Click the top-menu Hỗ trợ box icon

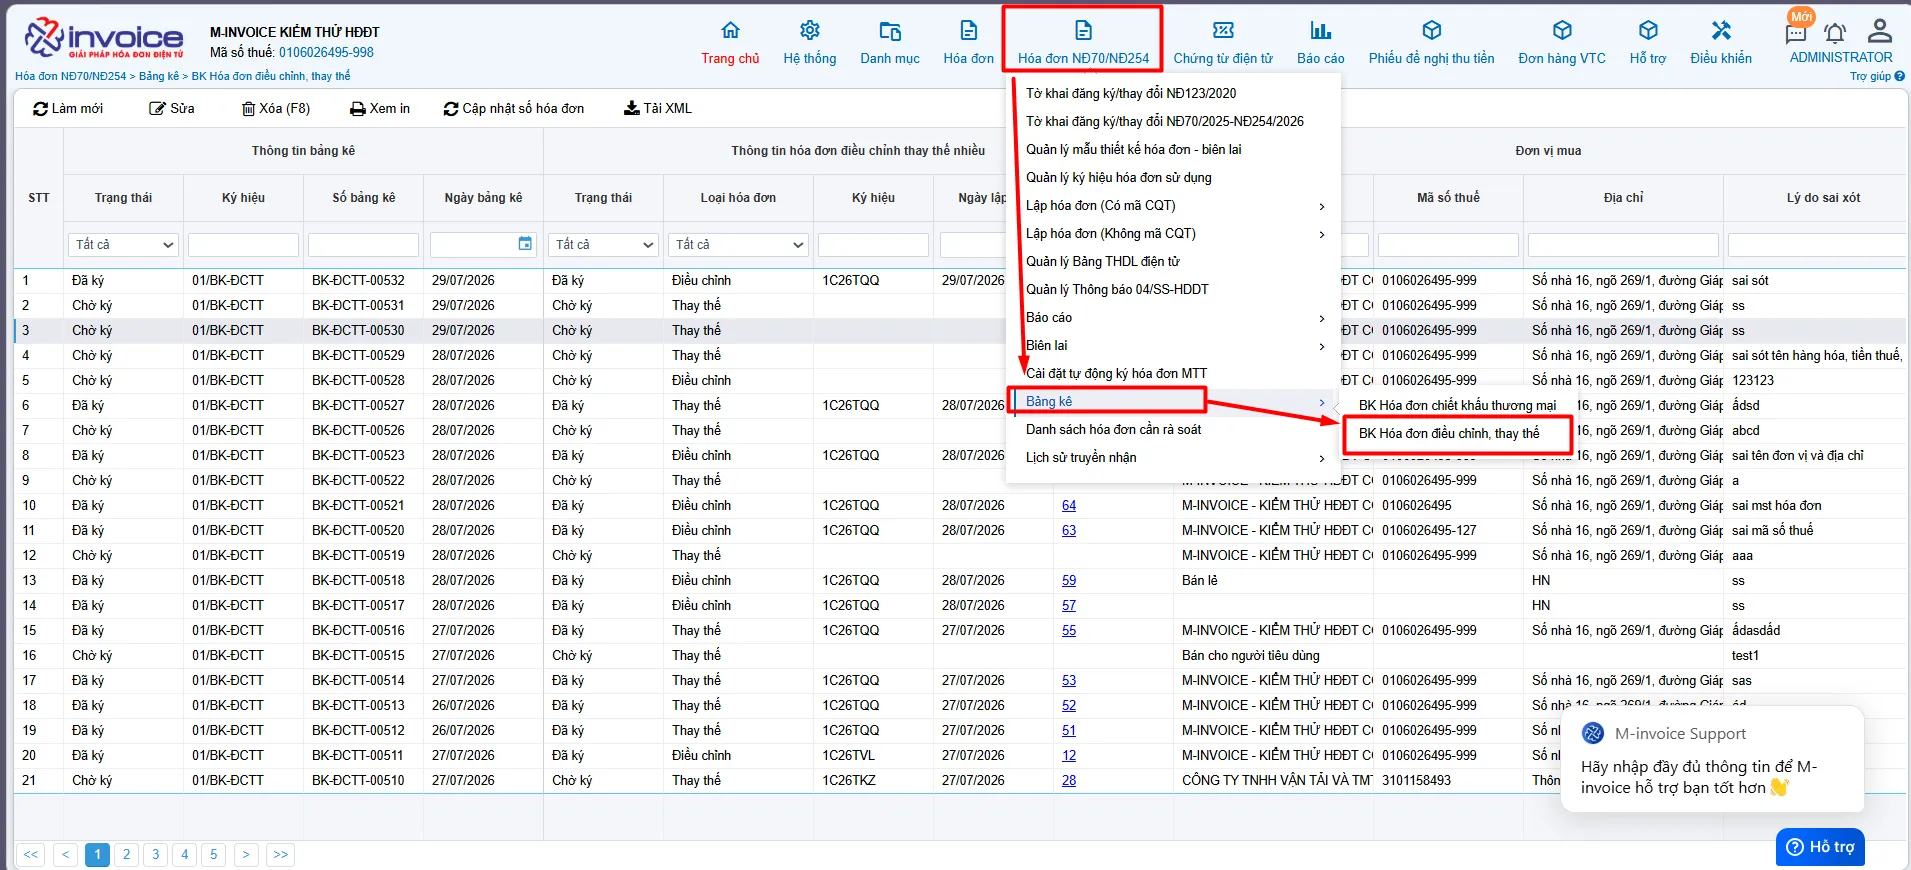[1648, 30]
